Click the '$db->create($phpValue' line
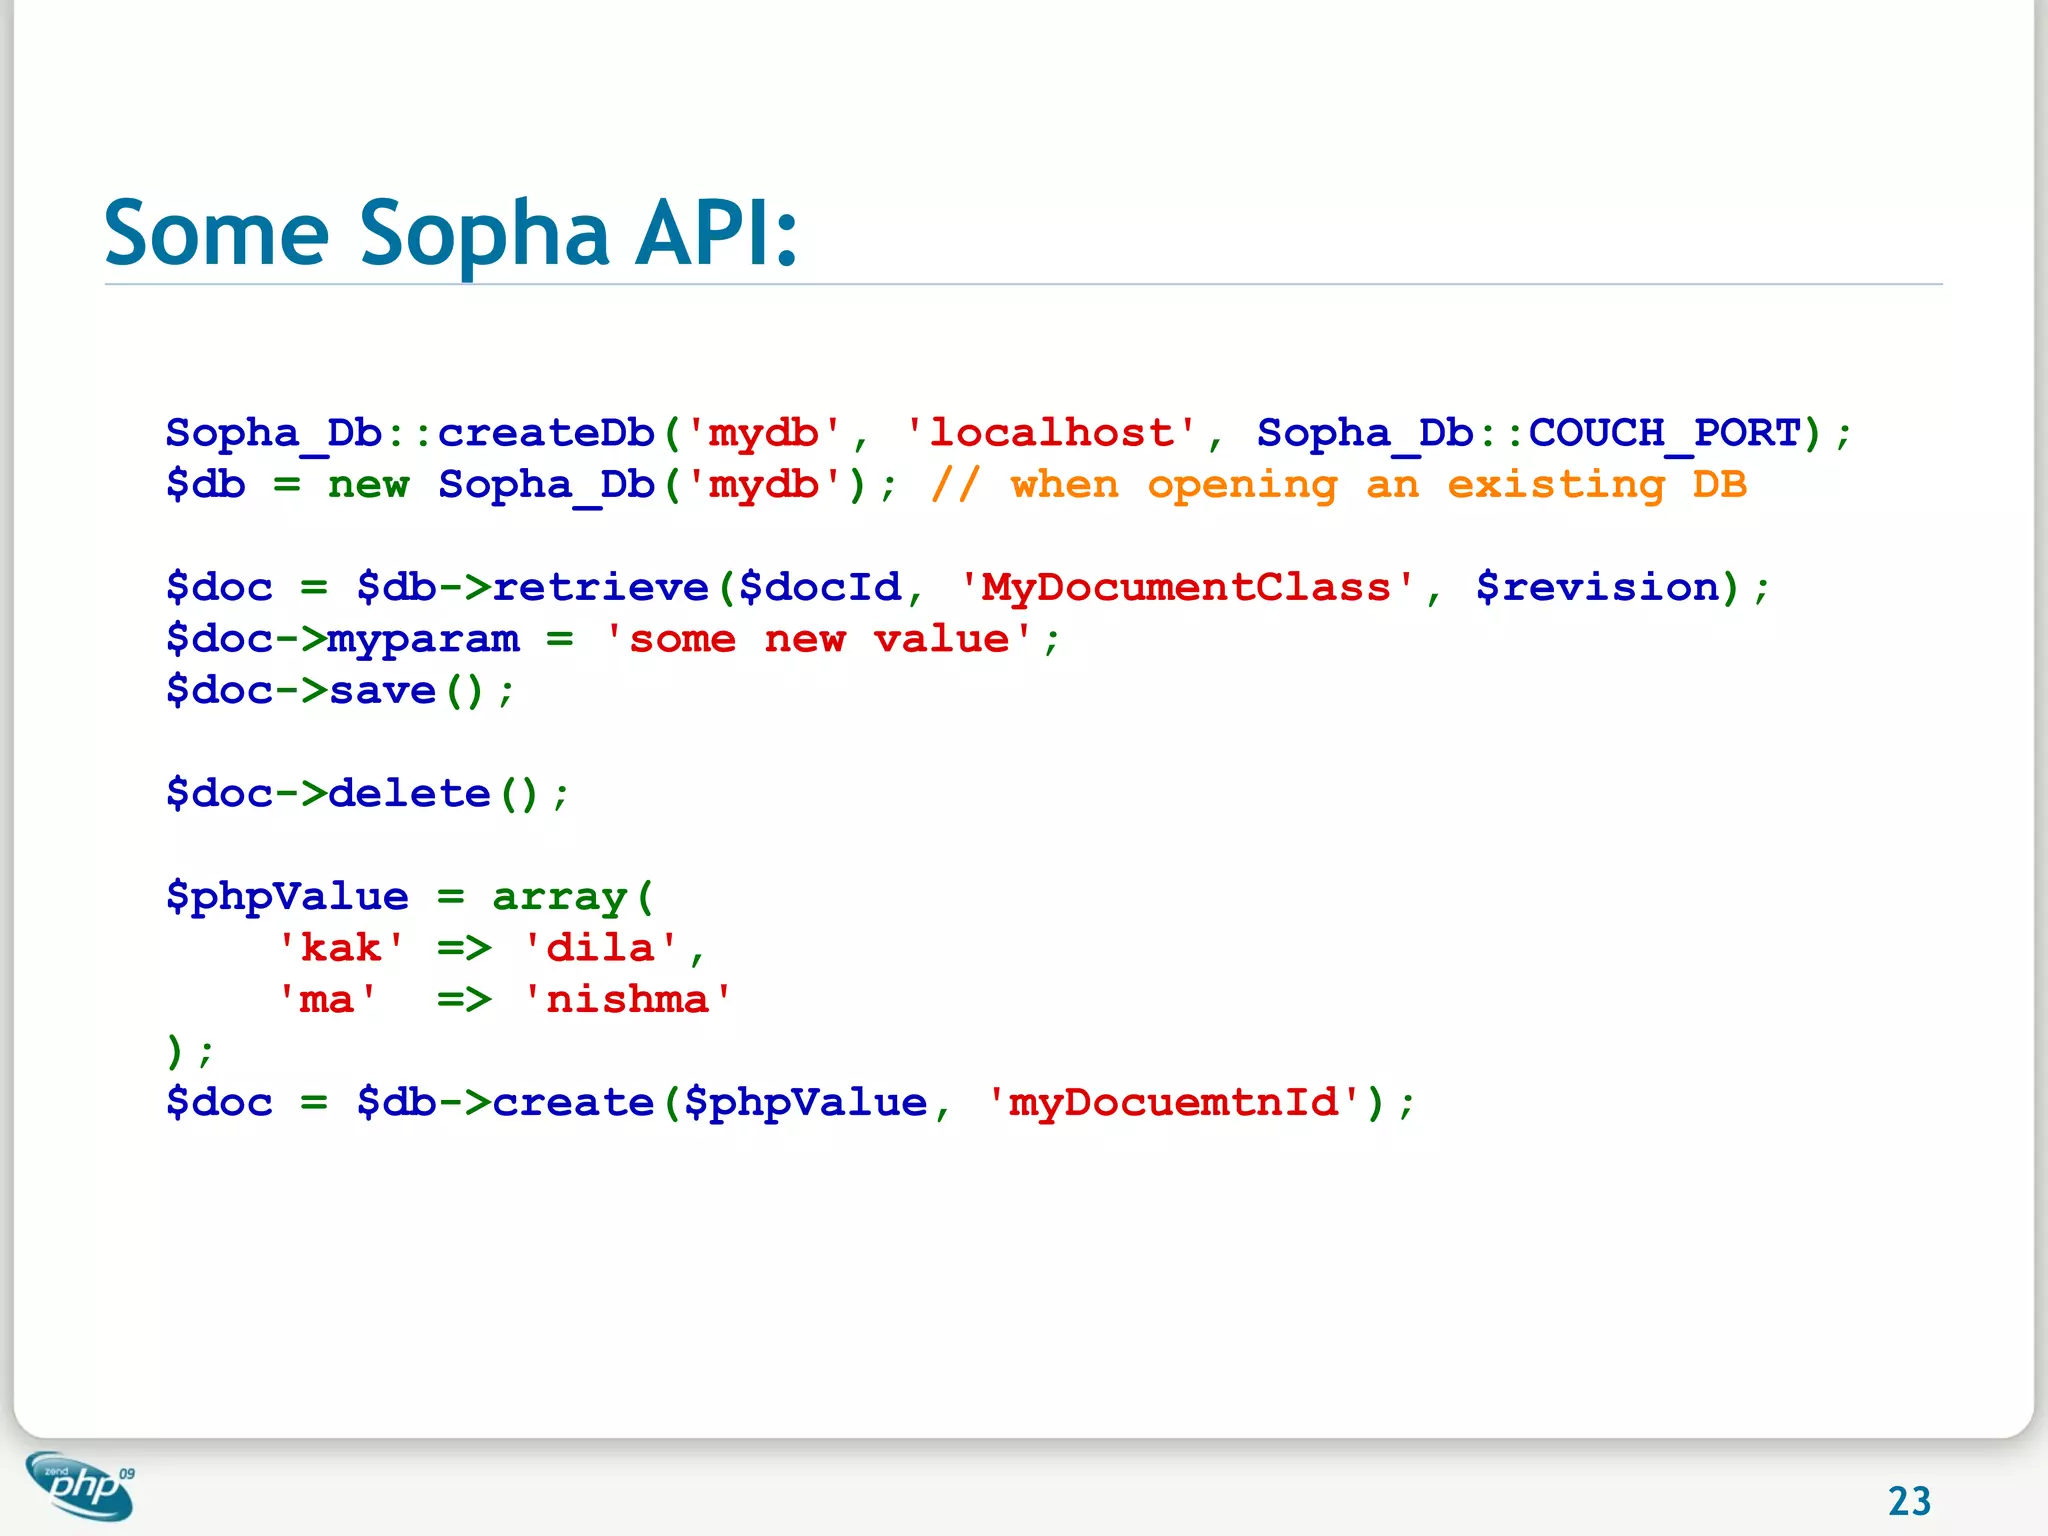2048x1536 pixels. point(790,1104)
